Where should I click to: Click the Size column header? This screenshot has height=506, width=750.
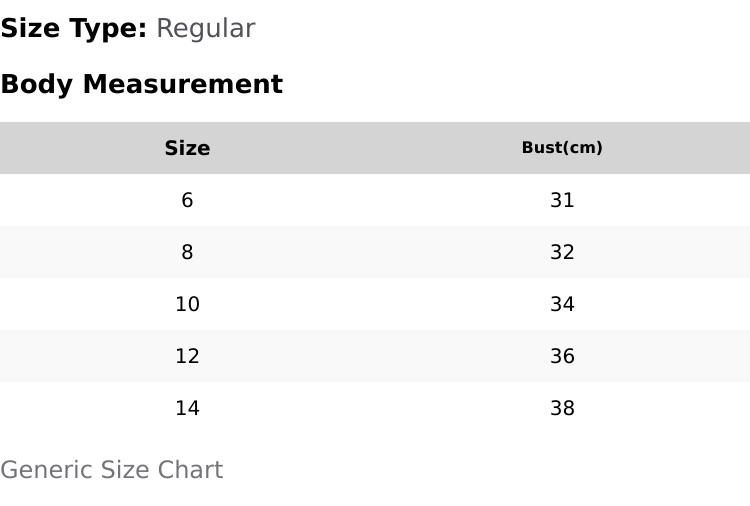pyautogui.click(x=188, y=148)
